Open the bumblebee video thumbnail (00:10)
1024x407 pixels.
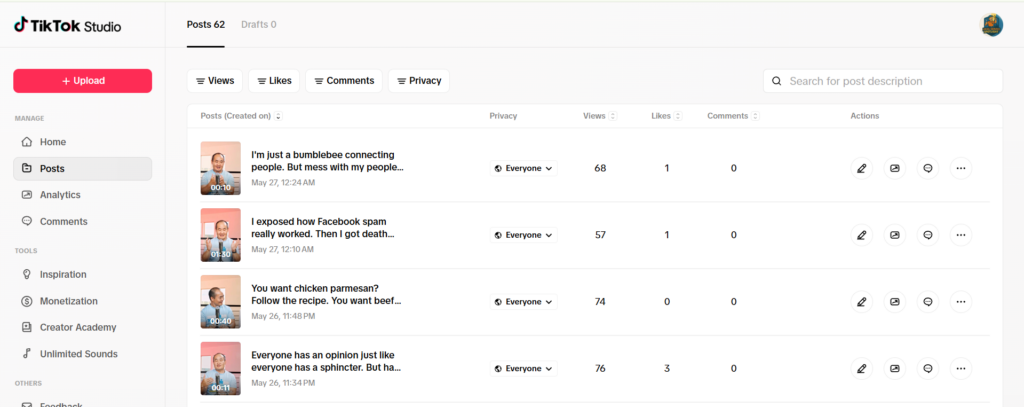click(221, 168)
